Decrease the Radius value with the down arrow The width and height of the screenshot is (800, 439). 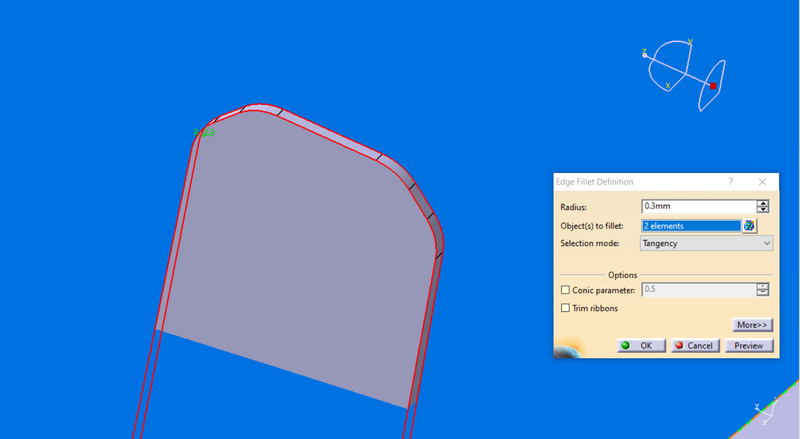point(764,210)
